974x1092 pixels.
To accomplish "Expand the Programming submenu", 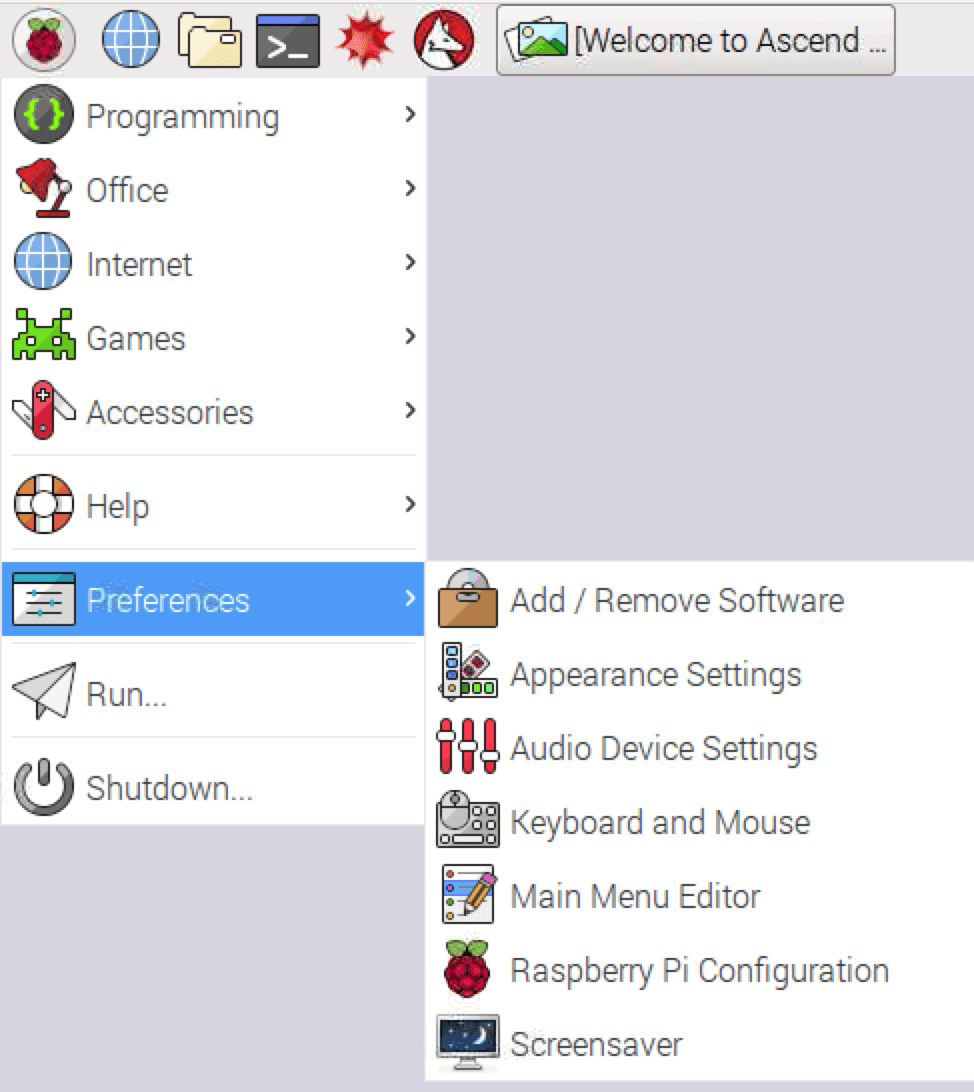I will click(182, 115).
